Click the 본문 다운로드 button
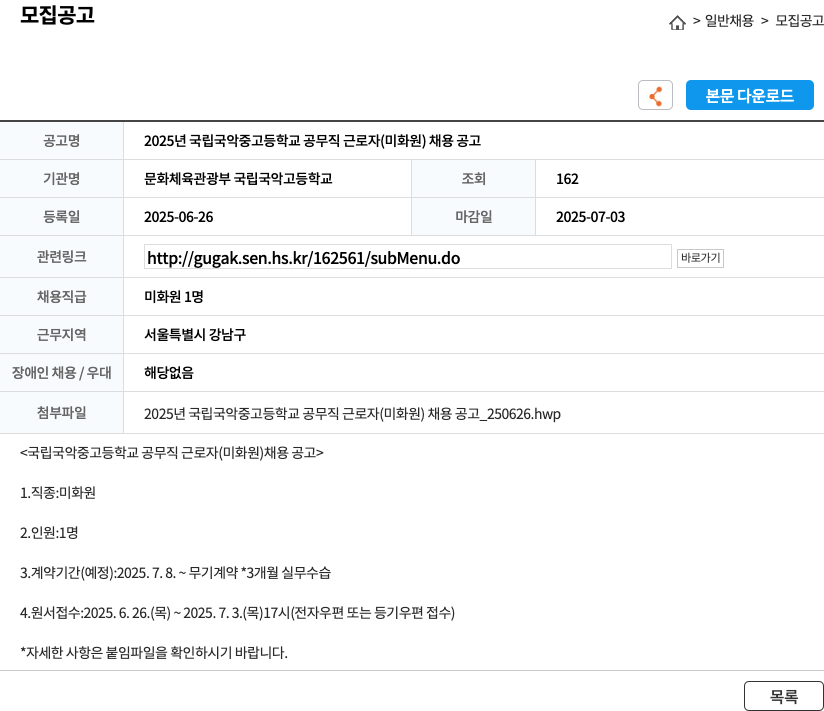Image resolution: width=824 pixels, height=711 pixels. 749,95
